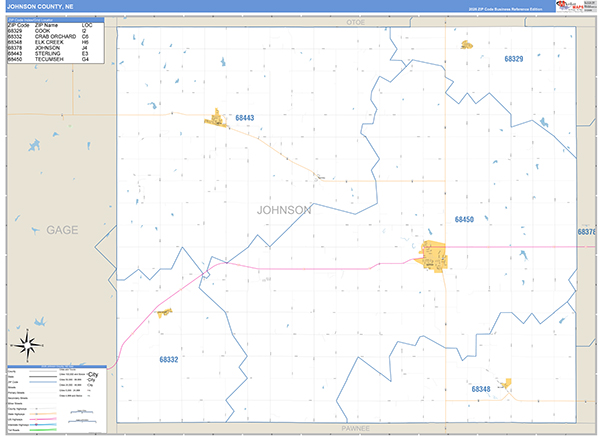Select the Elk Creek city marker near 68348
600x436 pixels.
coord(507,383)
